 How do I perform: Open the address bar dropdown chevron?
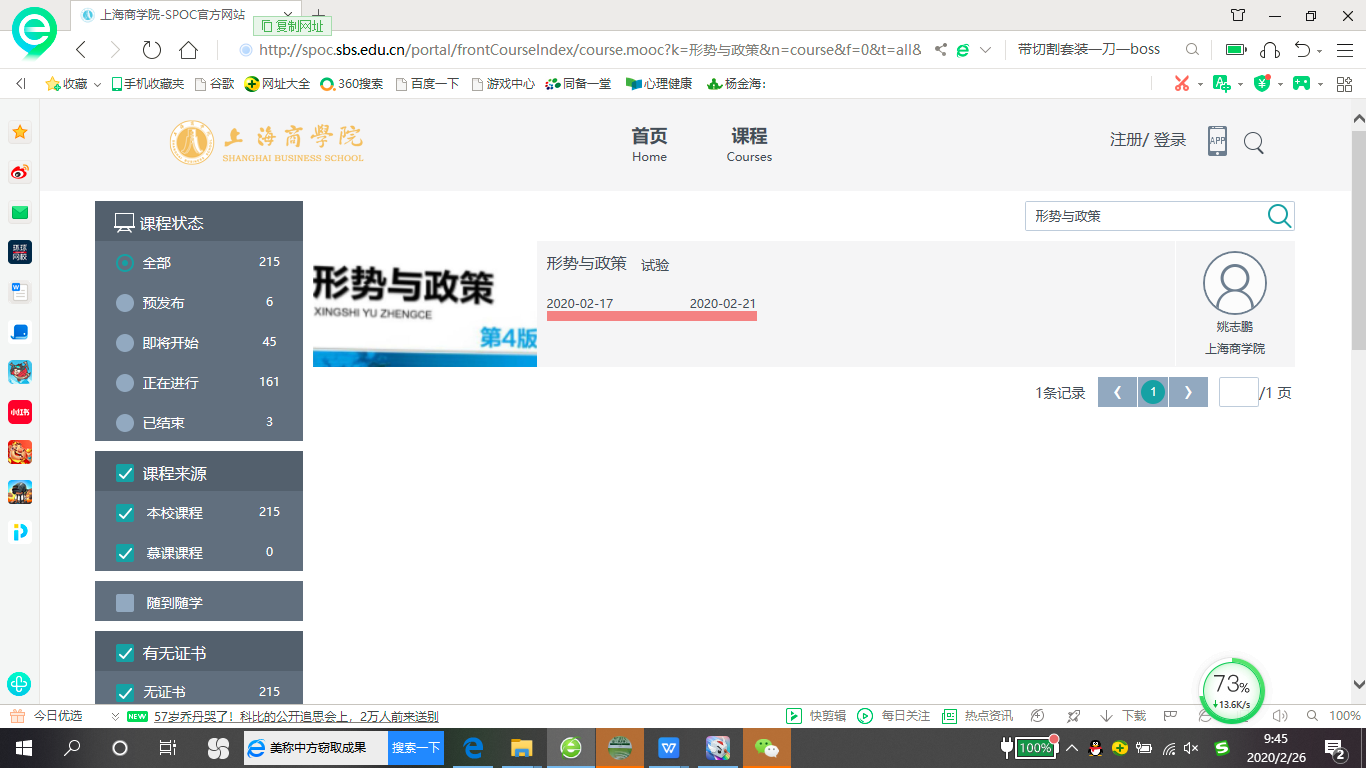985,50
